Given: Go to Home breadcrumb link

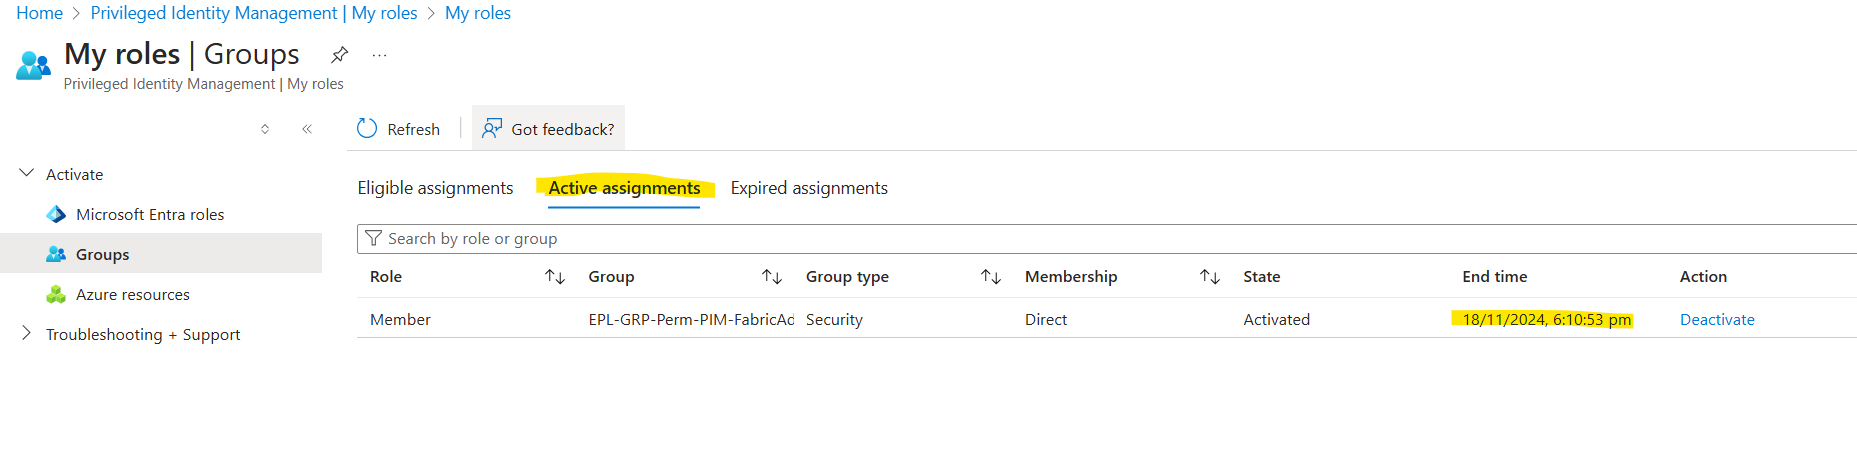Looking at the screenshot, I should pyautogui.click(x=39, y=13).
